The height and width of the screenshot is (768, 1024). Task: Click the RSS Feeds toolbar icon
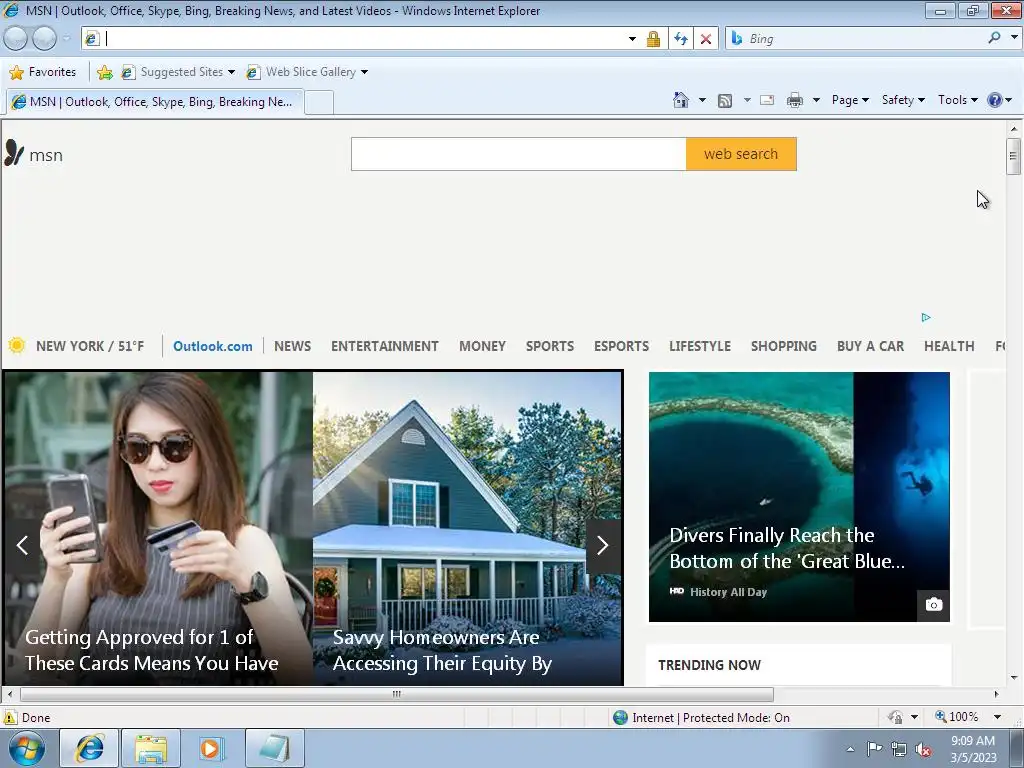point(725,101)
